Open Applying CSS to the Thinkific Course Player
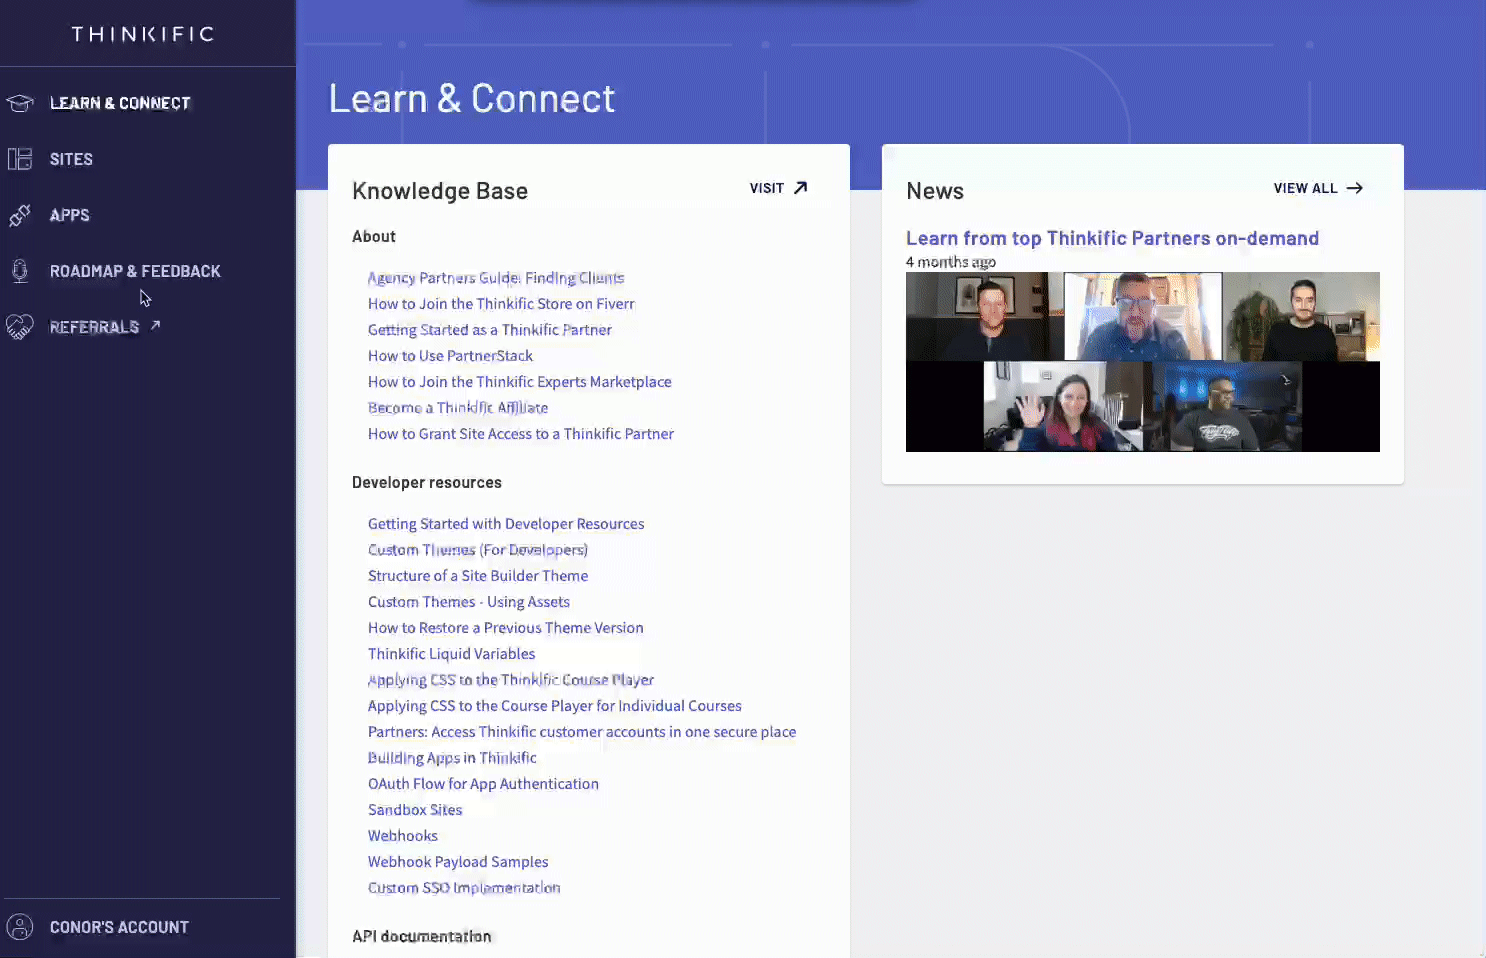Viewport: 1486px width, 958px height. [x=511, y=680]
